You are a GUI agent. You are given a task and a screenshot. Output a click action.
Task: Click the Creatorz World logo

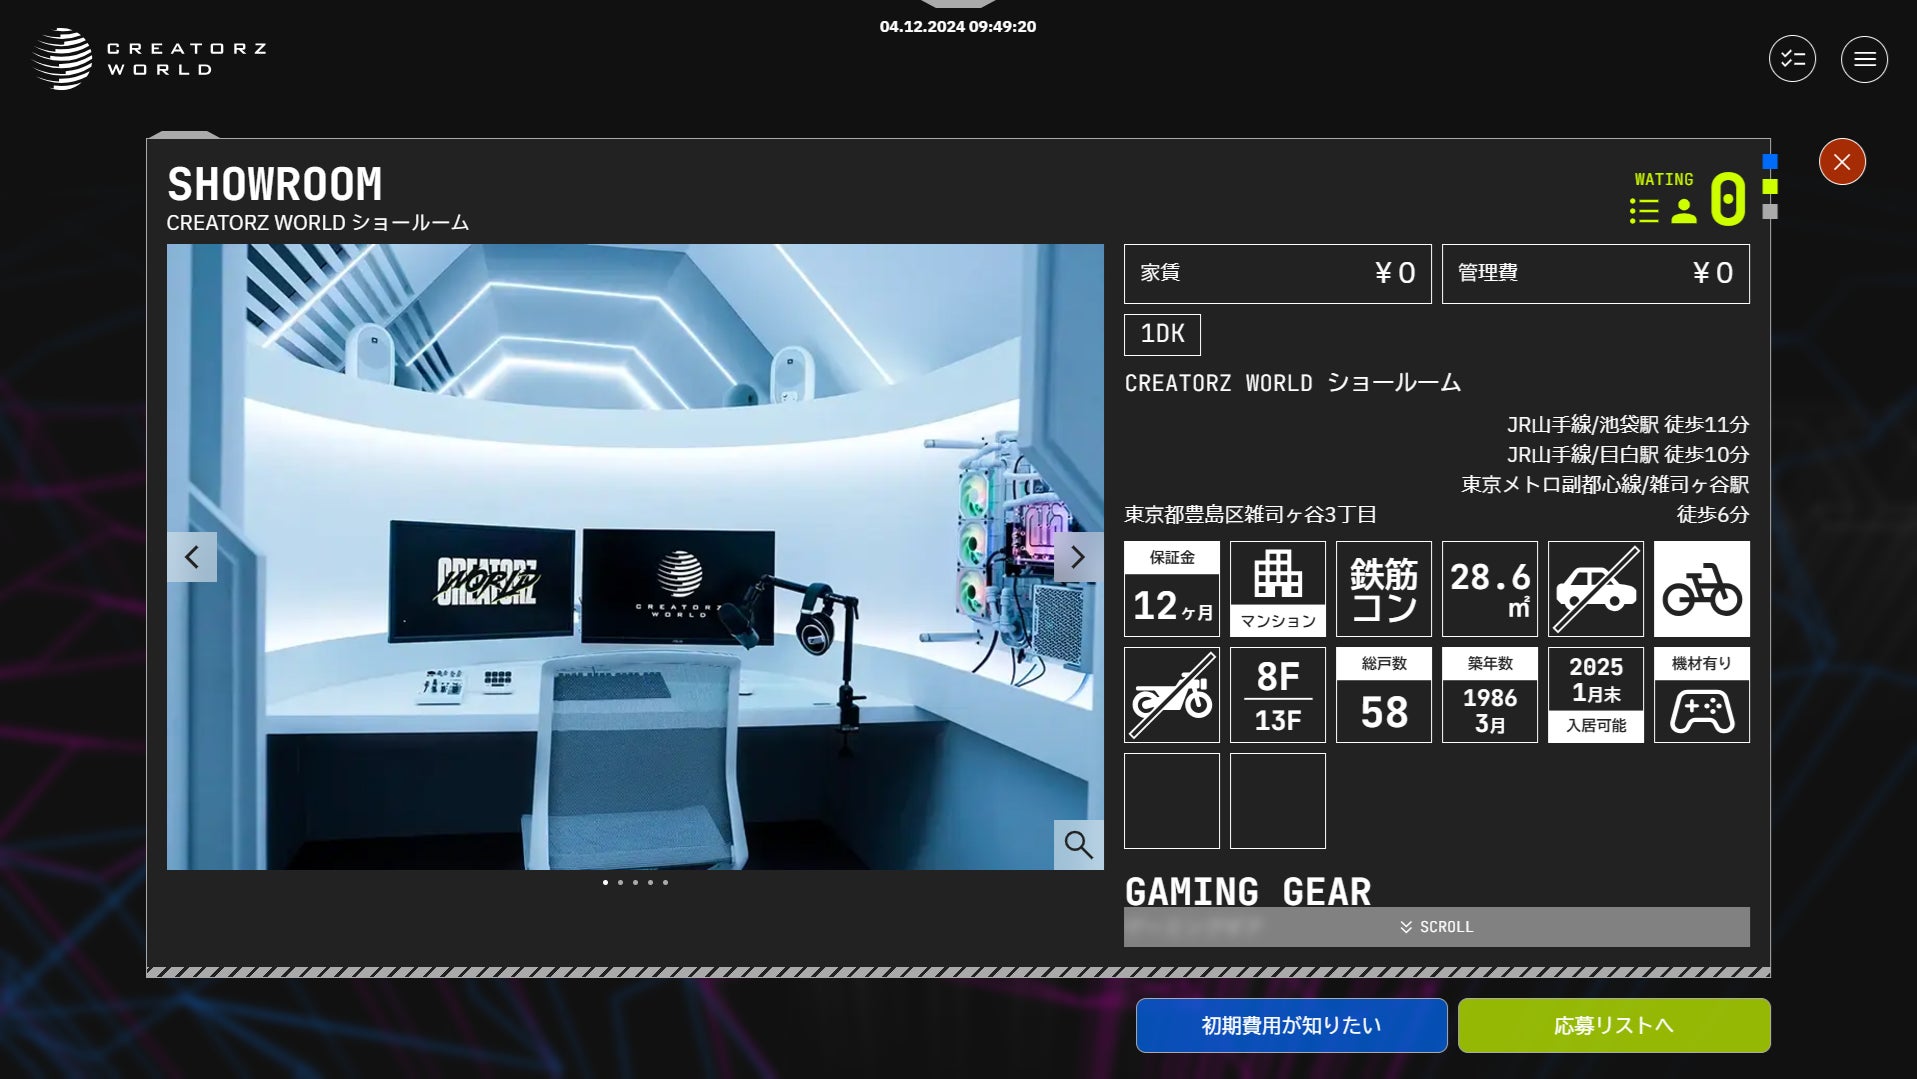tap(150, 59)
